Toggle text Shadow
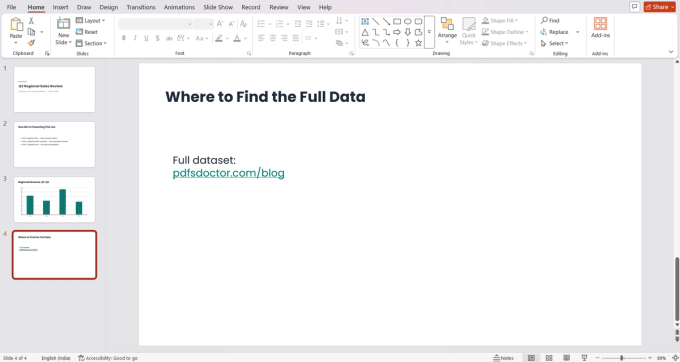This screenshot has width=680, height=362. (157, 38)
